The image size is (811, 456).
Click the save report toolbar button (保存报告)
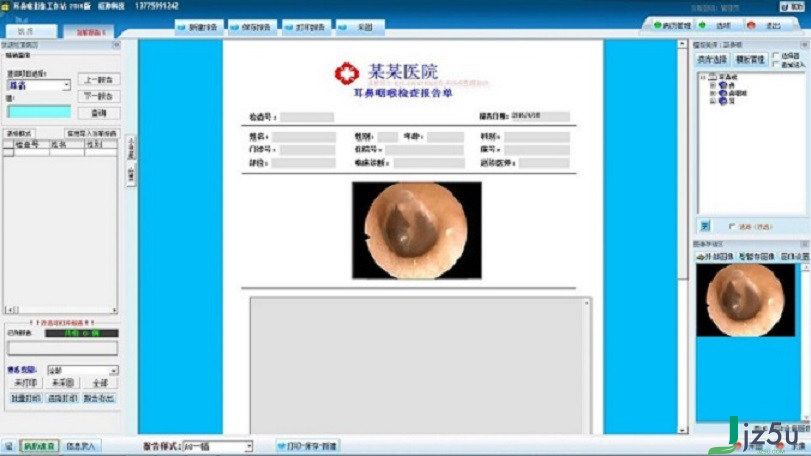click(x=252, y=27)
